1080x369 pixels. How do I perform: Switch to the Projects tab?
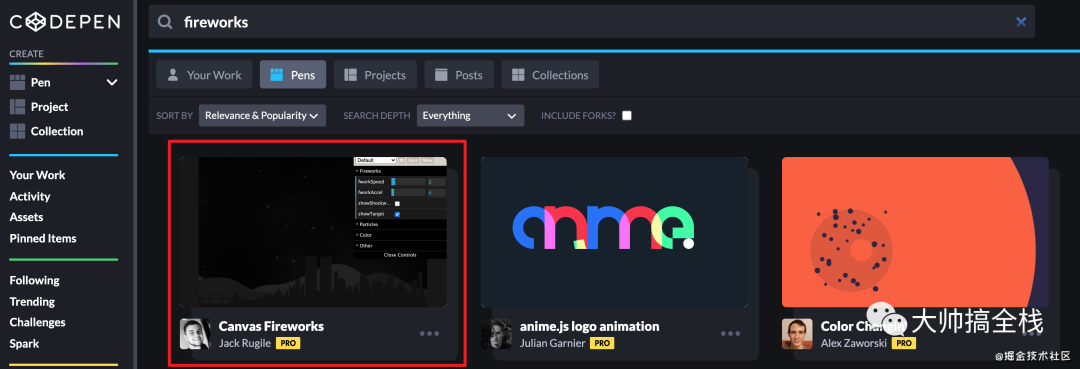coord(375,74)
